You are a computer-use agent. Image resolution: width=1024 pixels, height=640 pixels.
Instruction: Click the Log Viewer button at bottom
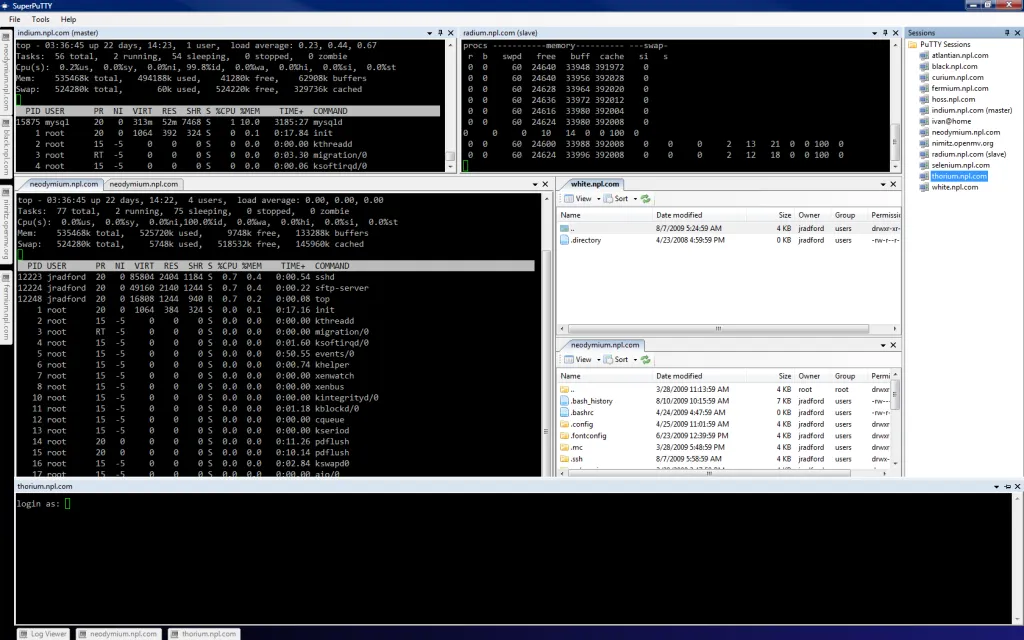click(43, 633)
